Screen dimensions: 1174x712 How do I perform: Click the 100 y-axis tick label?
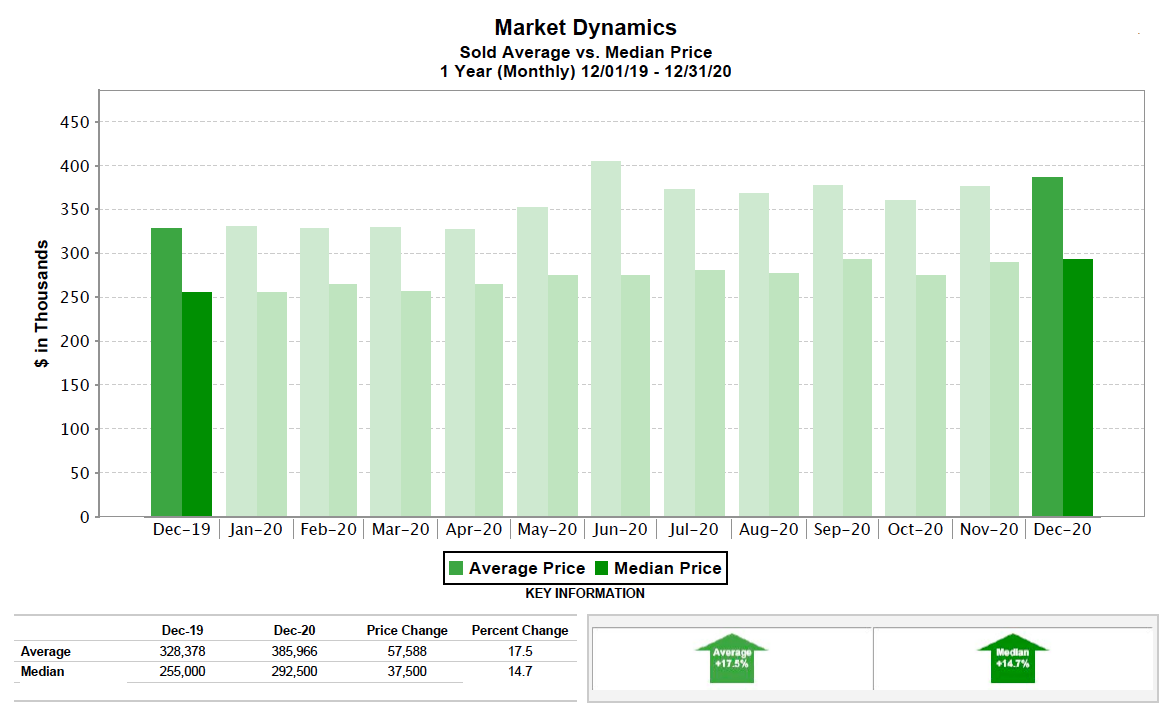pos(75,429)
